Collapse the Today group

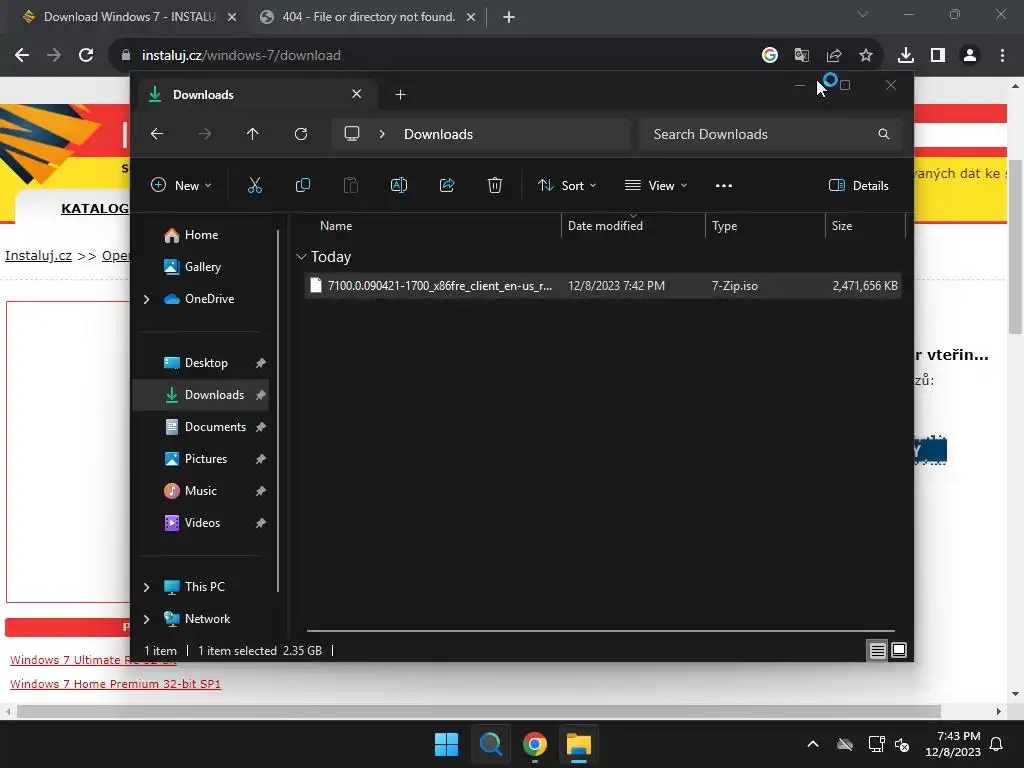301,257
